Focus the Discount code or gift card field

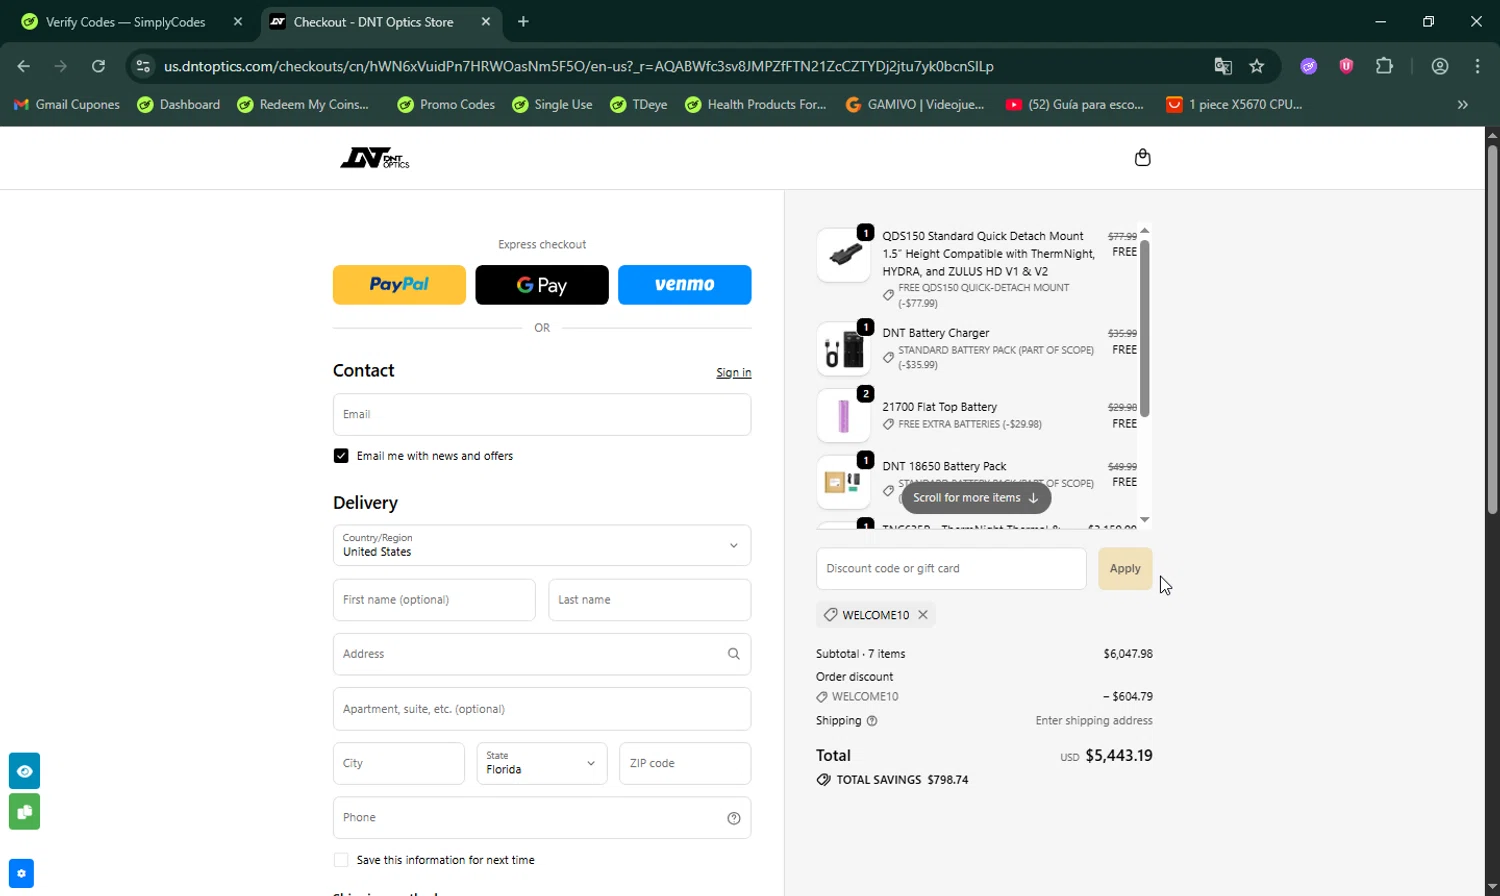[x=951, y=569]
